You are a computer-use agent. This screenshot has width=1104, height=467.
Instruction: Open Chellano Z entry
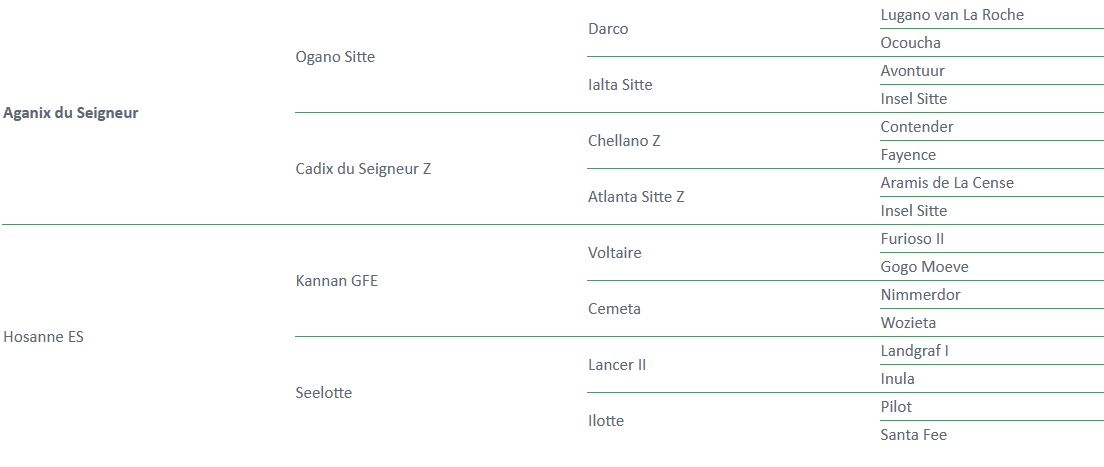[624, 141]
